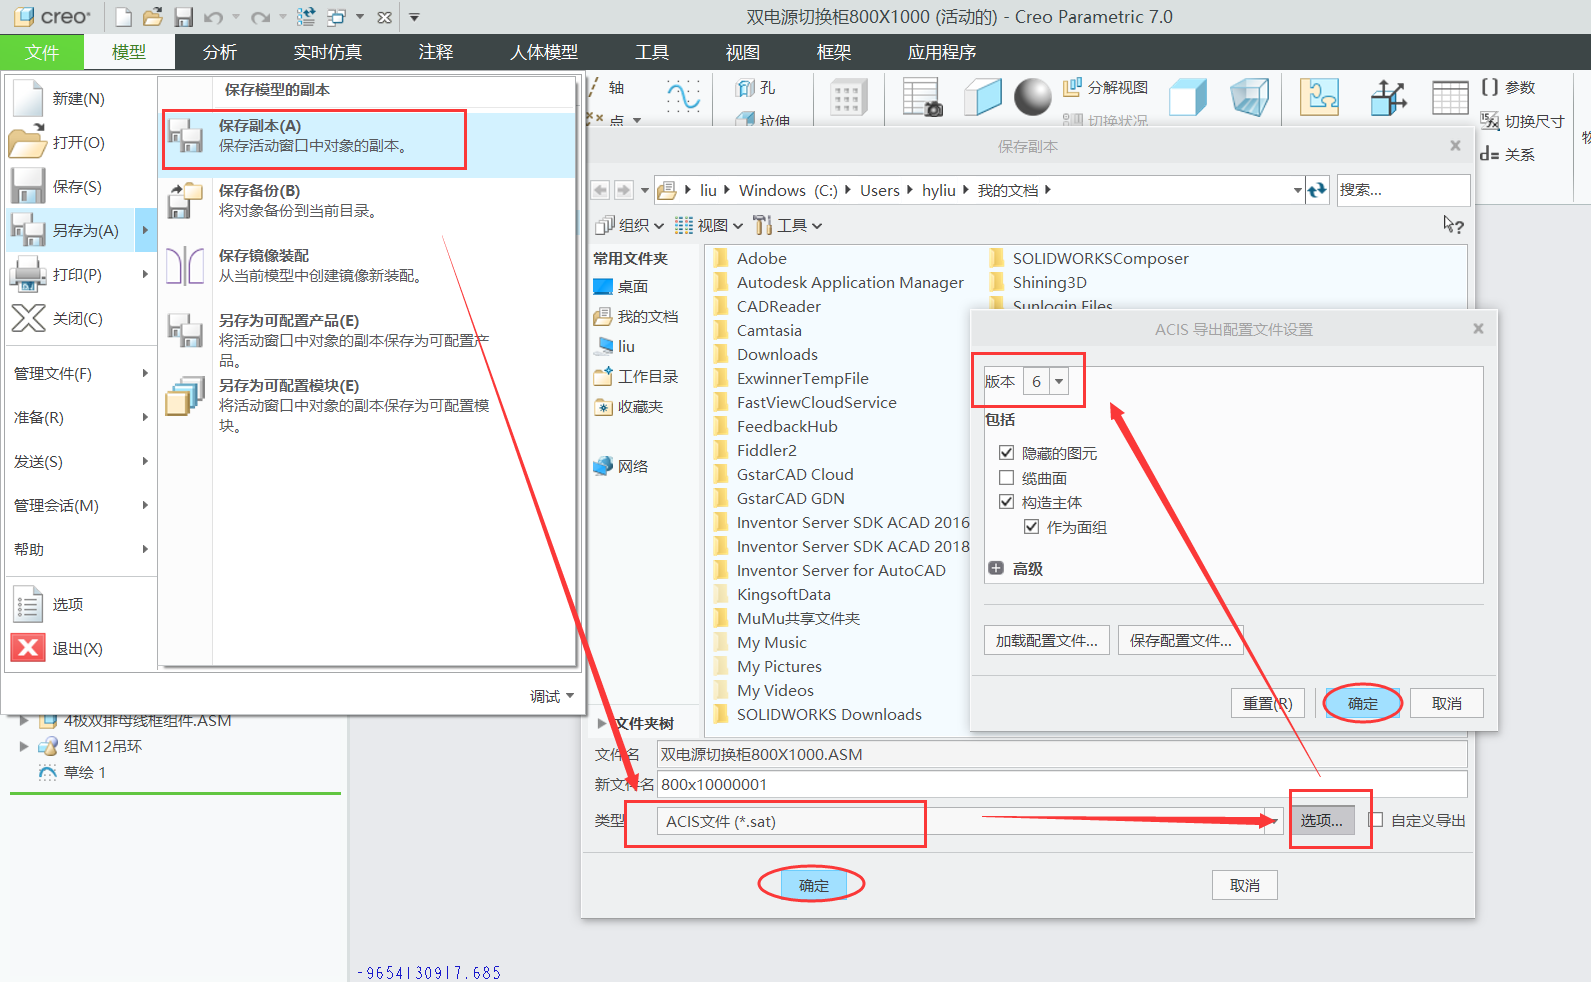Switch to the 注释 Annotate tab
The image size is (1591, 982).
click(436, 52)
